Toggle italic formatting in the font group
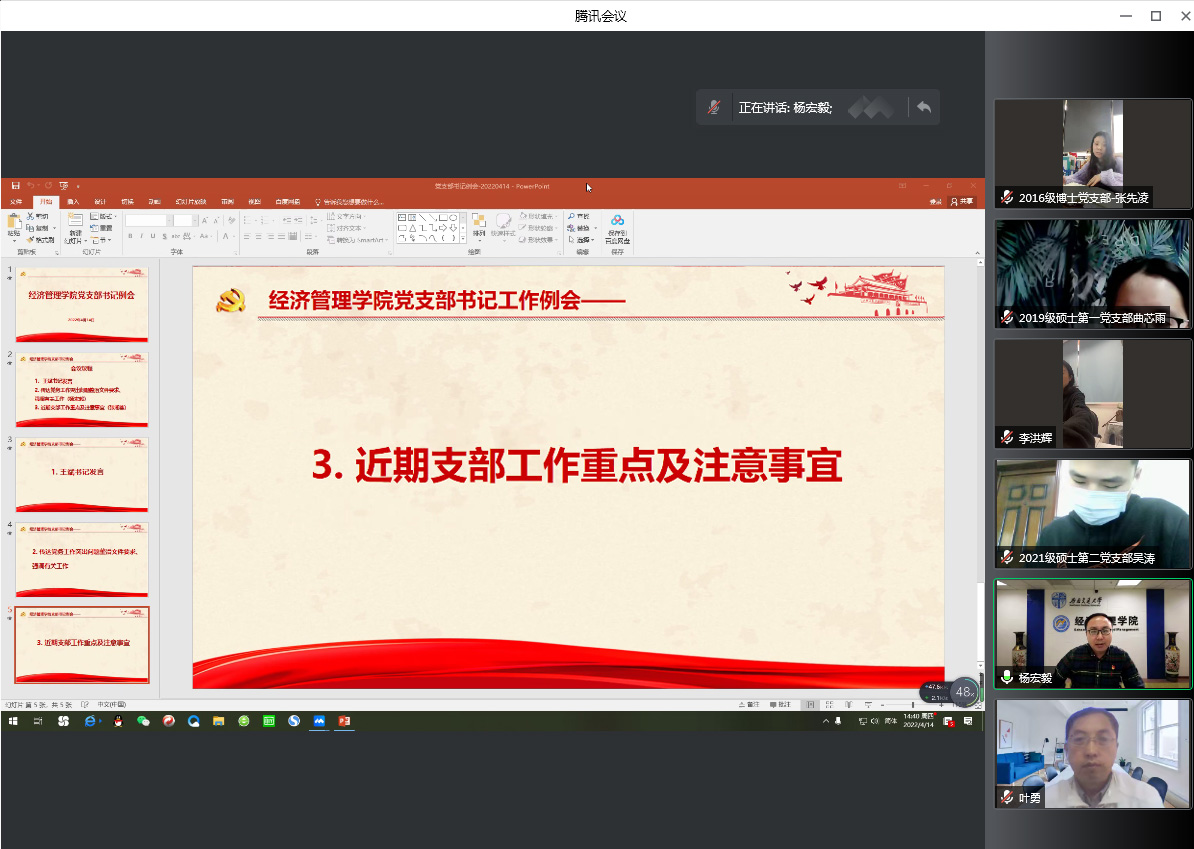The width and height of the screenshot is (1194, 849). 142,236
